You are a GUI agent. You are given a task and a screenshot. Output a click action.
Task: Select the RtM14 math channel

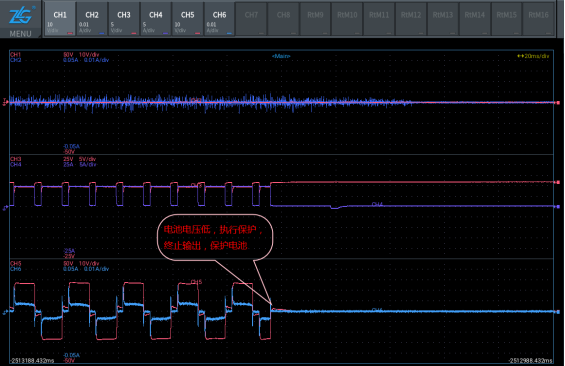(x=475, y=19)
